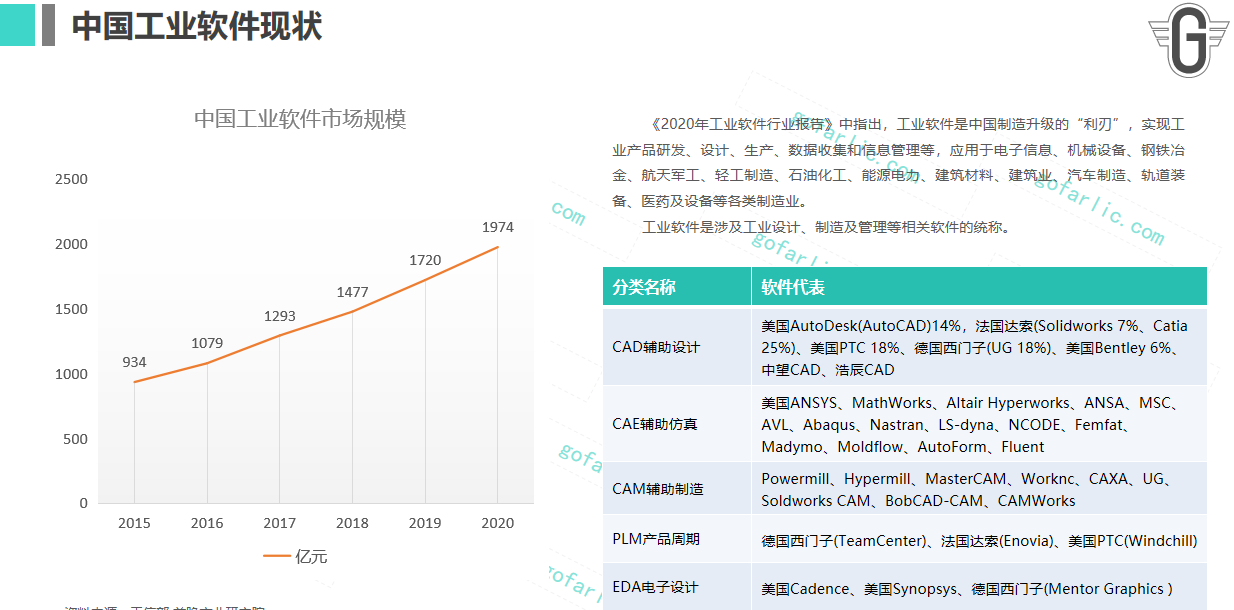Select the EDA电子设计 table cell
The image size is (1234, 610).
[x=677, y=587]
